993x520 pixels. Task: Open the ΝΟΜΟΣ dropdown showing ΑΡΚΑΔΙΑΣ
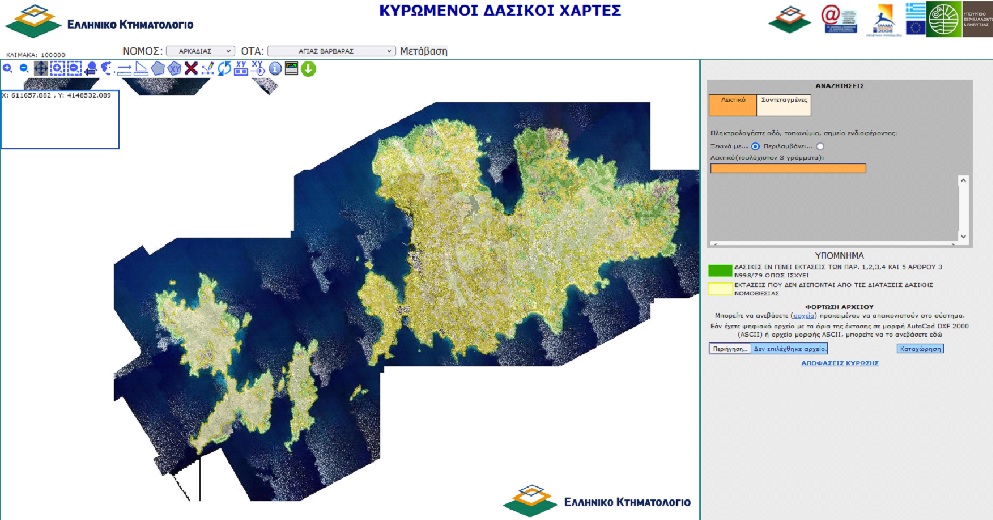click(200, 50)
